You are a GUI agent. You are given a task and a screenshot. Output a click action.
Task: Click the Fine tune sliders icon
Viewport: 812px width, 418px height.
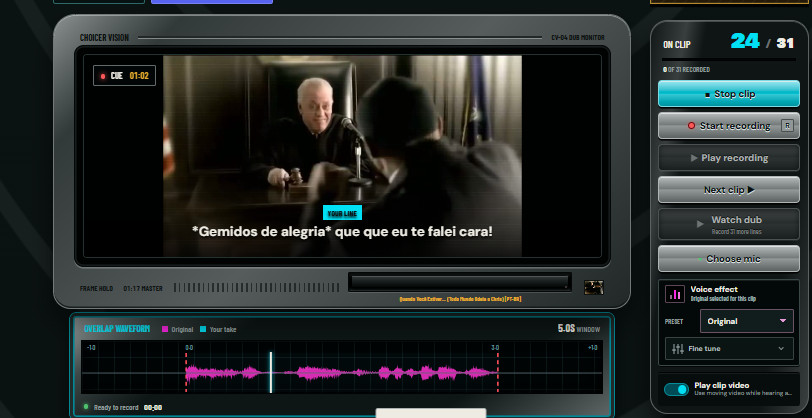677,349
